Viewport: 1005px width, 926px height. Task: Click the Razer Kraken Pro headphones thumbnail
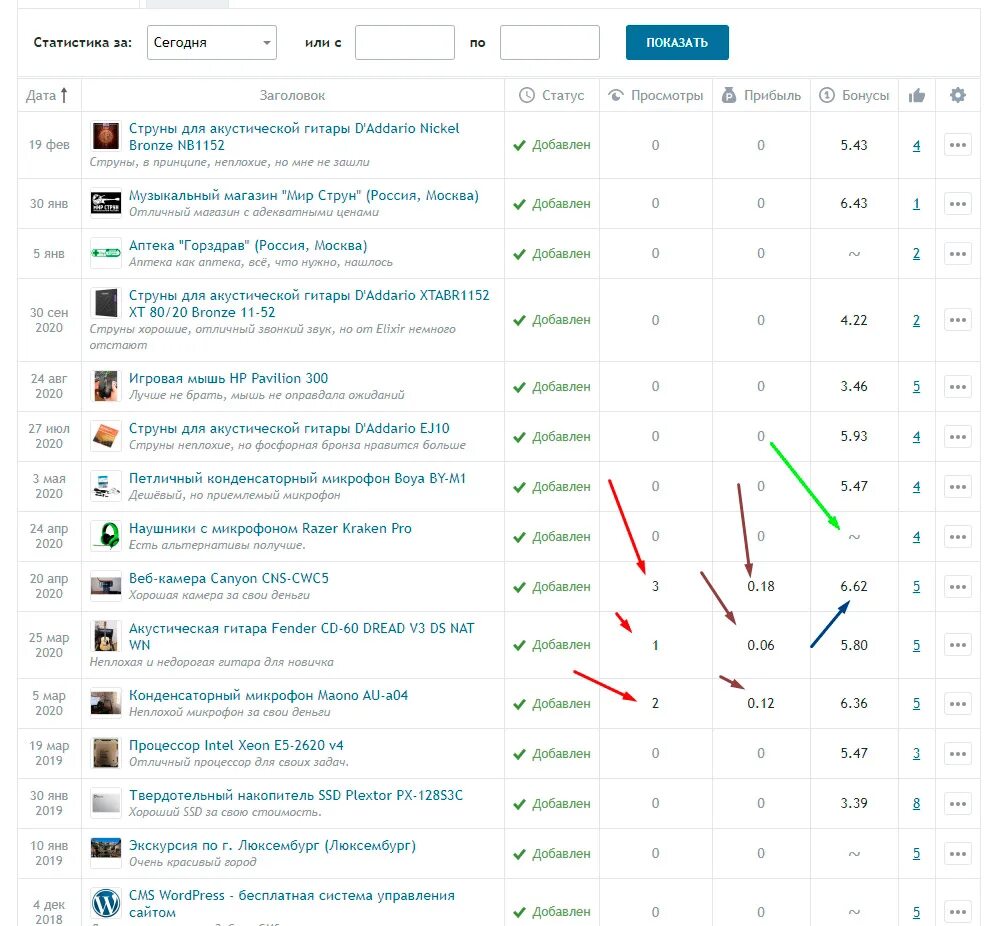(106, 536)
